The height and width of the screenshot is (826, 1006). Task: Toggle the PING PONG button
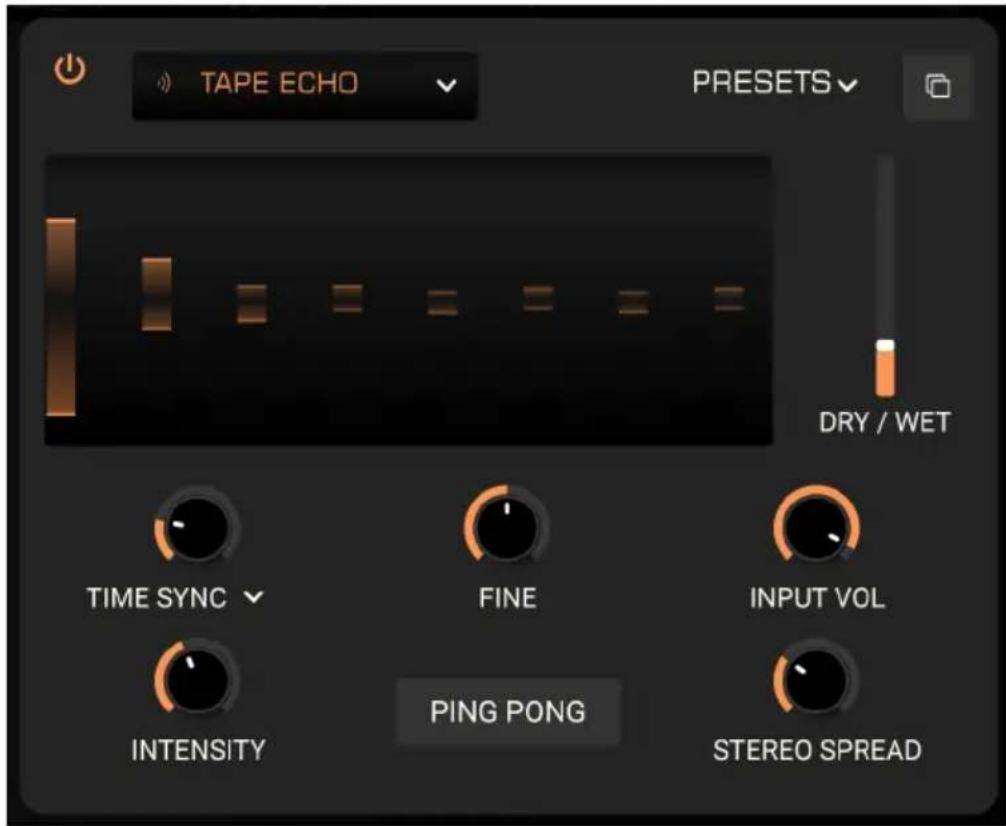508,712
